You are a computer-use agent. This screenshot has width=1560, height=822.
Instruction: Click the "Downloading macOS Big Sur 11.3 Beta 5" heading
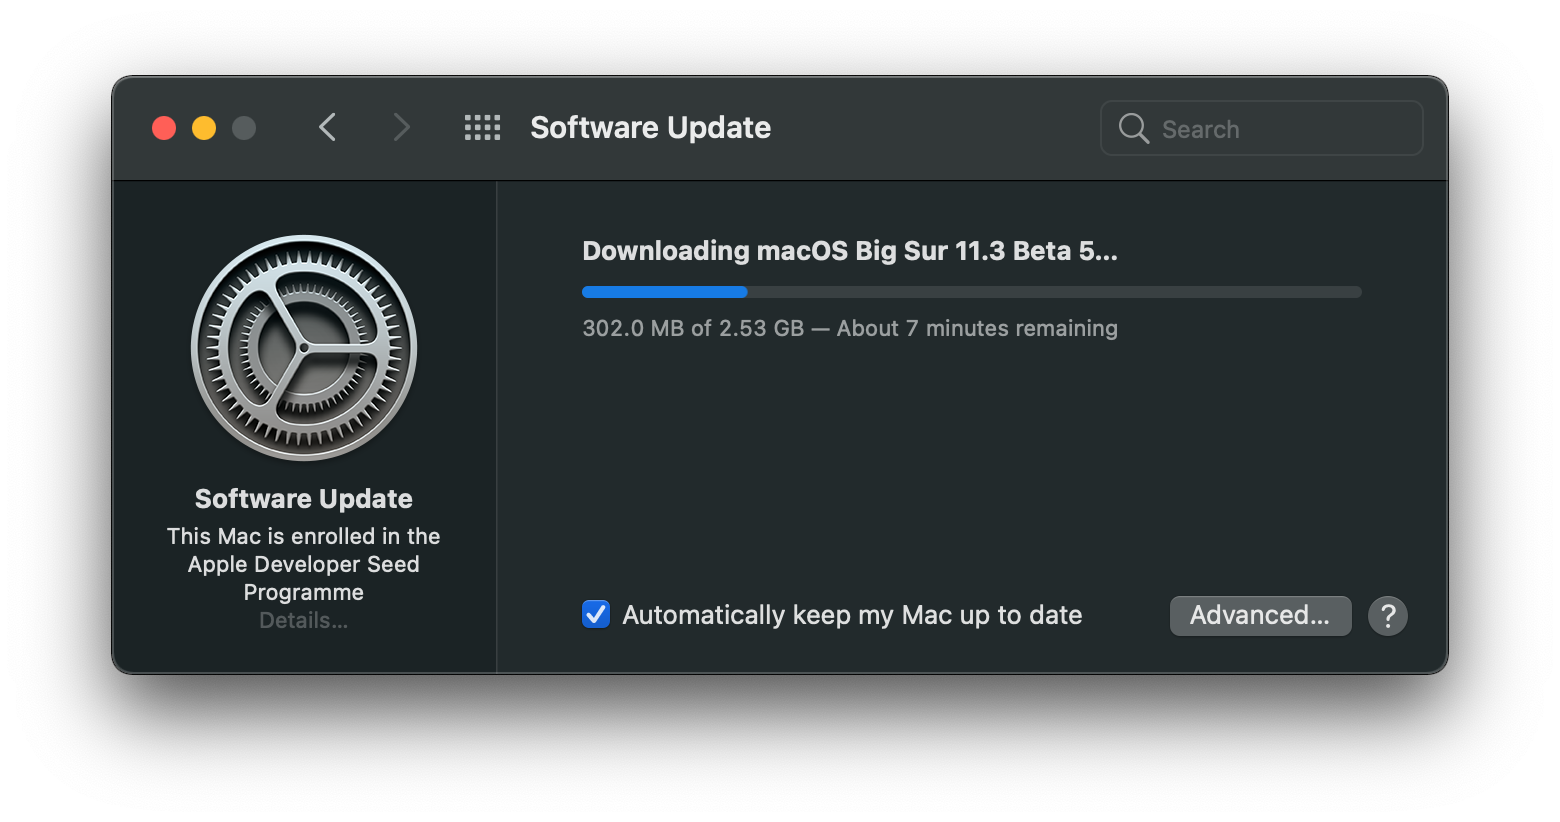coord(849,251)
